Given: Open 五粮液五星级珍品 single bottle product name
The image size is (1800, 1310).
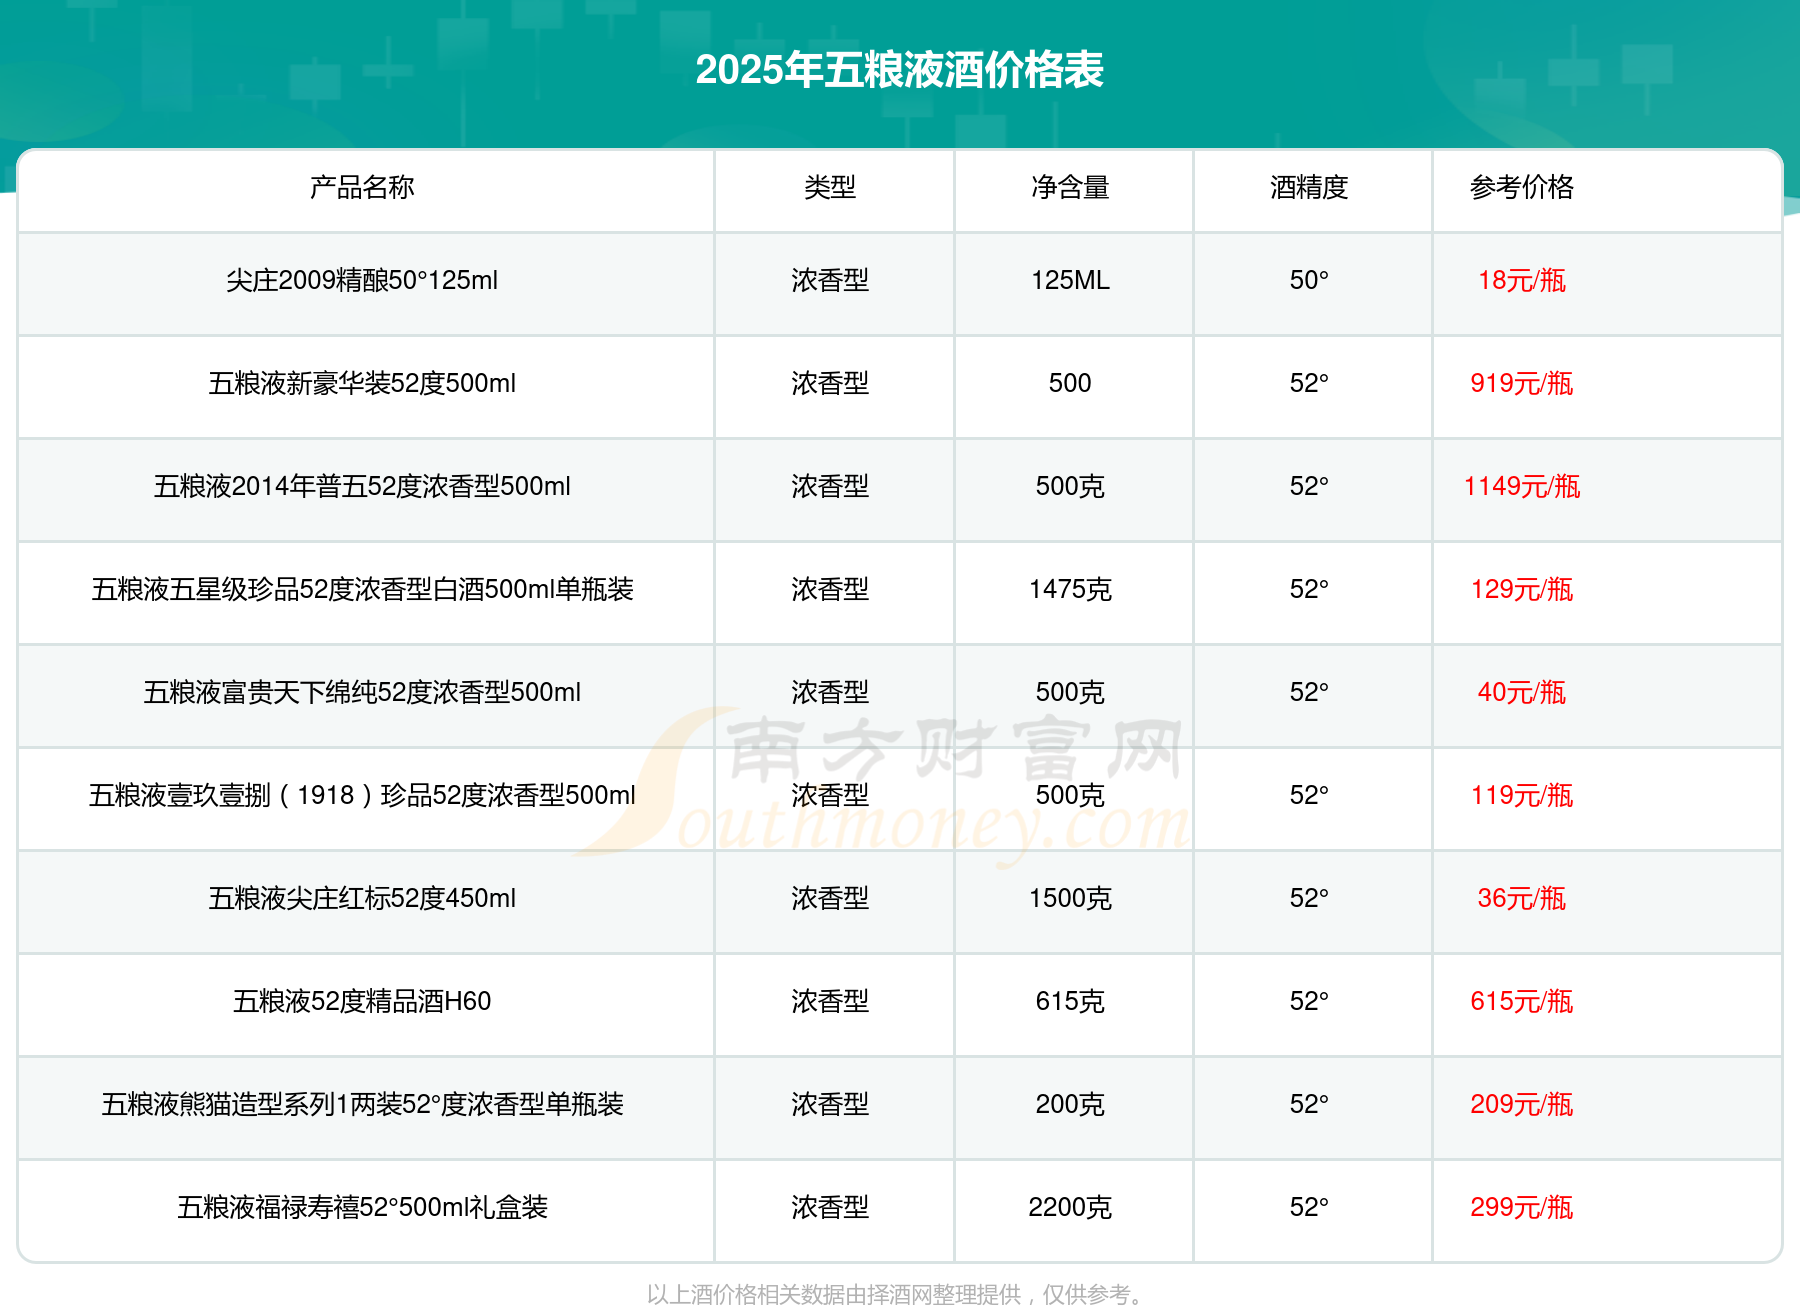Looking at the screenshot, I should pyautogui.click(x=362, y=589).
